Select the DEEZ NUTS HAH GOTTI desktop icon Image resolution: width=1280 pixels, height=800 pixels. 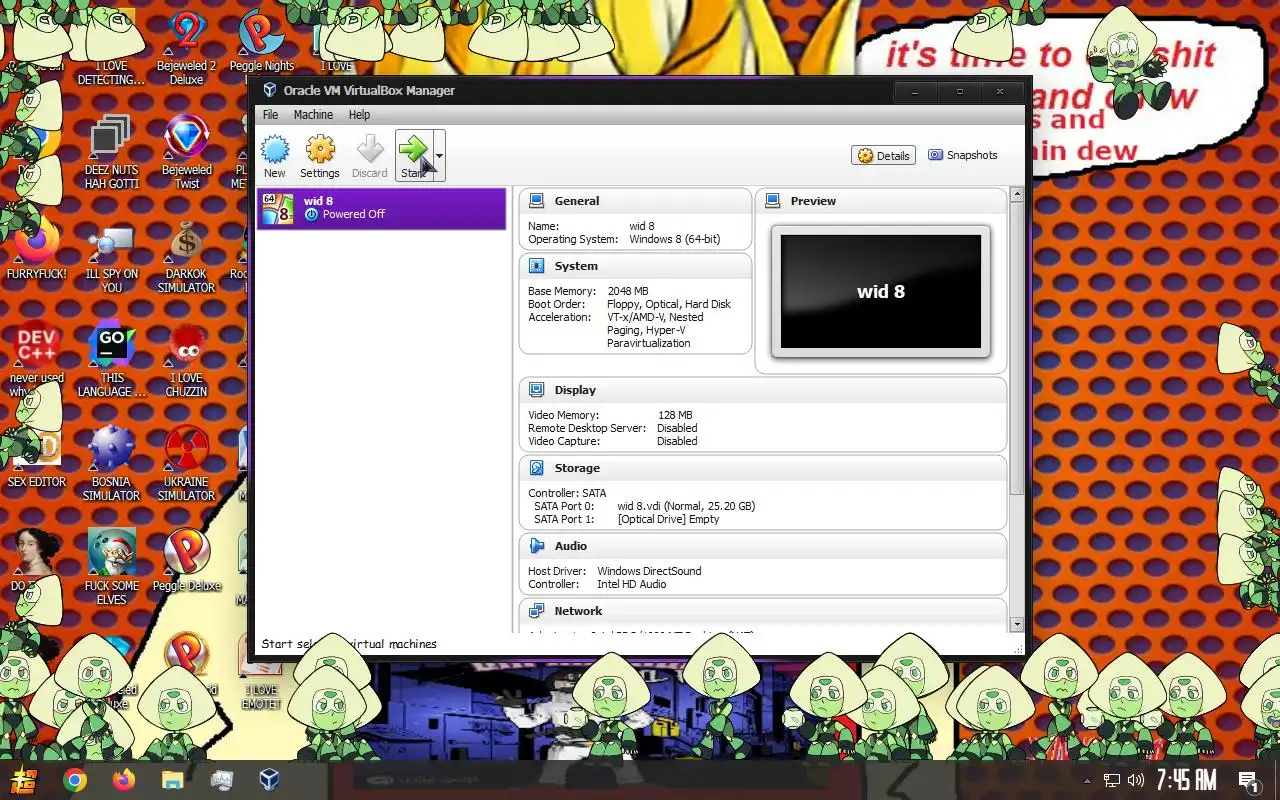click(111, 152)
